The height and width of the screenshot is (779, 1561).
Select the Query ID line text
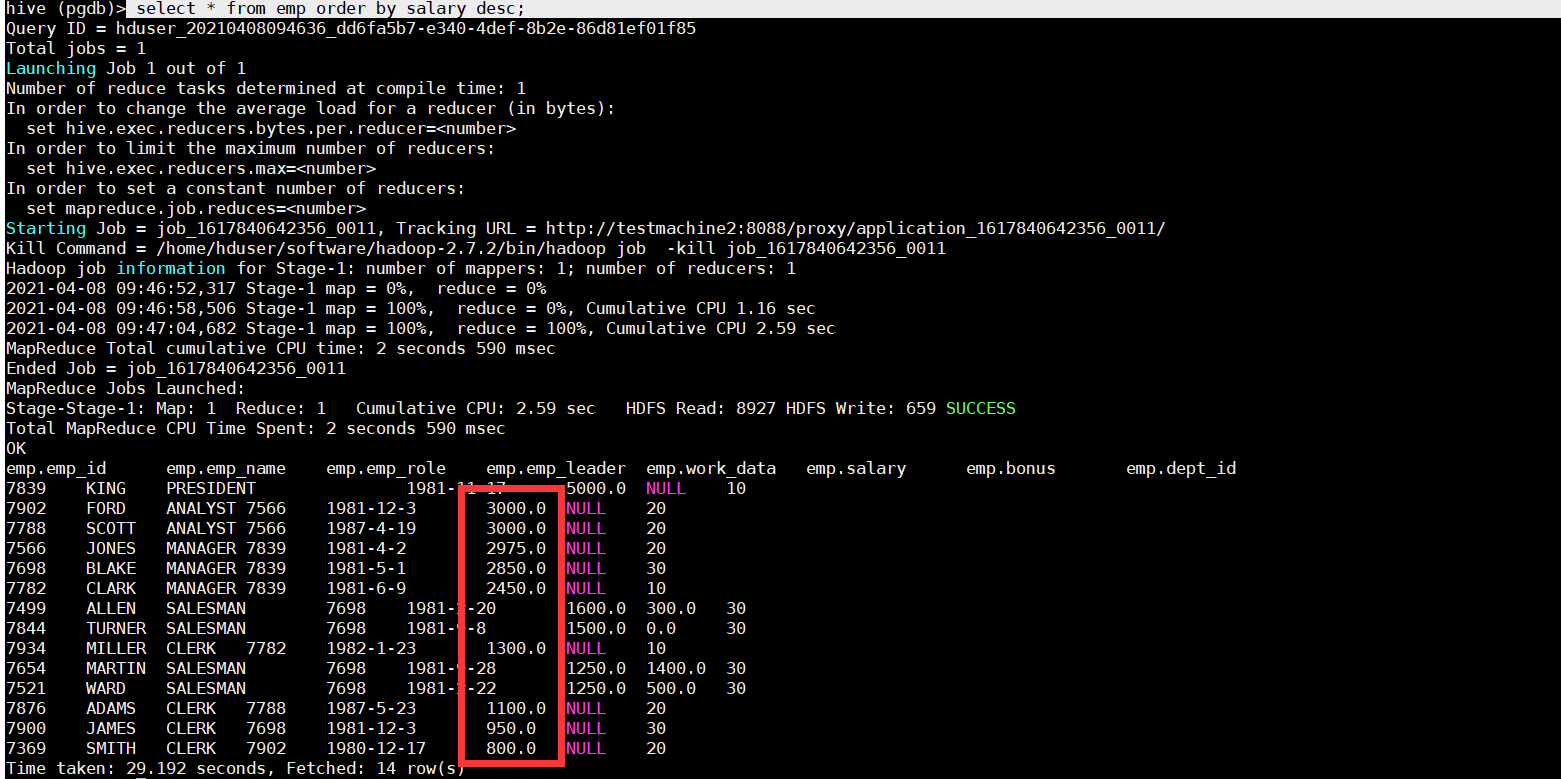[351, 28]
